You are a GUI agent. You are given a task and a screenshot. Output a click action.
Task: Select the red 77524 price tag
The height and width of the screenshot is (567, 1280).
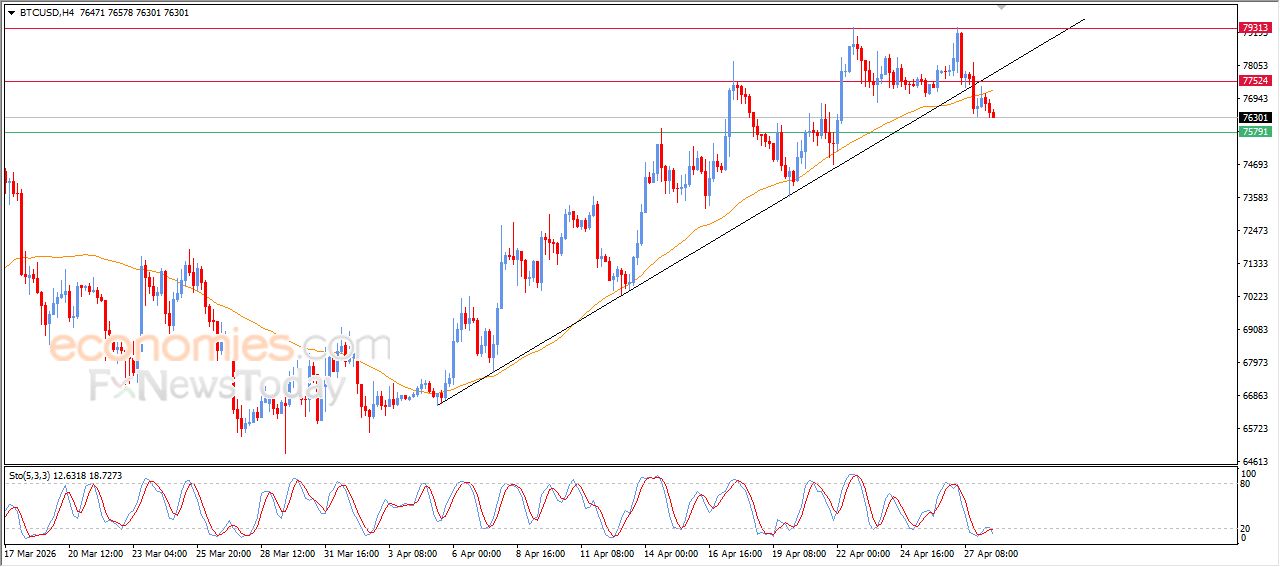click(1254, 80)
